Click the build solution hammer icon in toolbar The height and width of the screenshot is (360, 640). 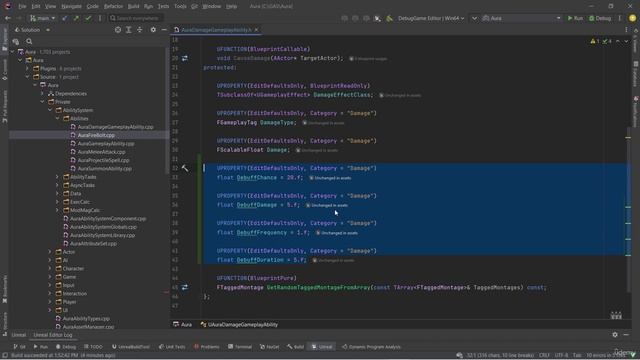tap(390, 18)
